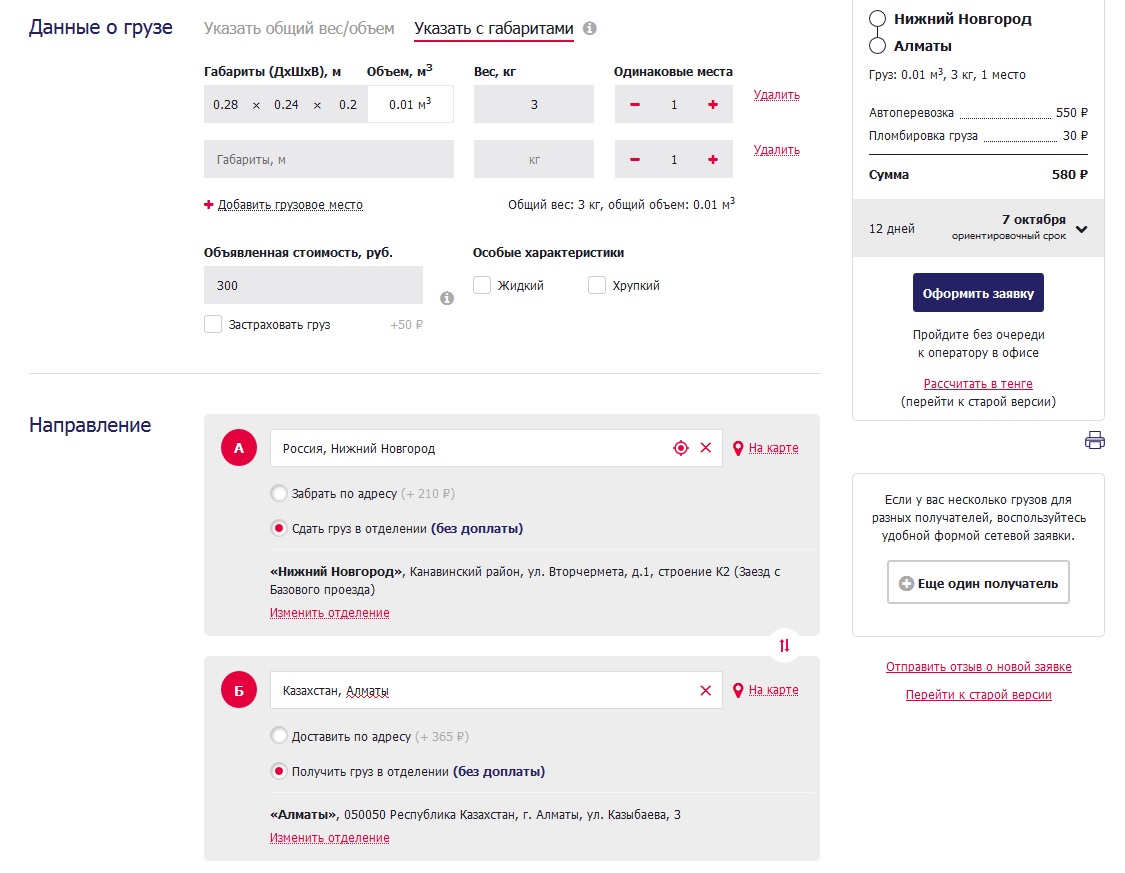
Task: Click the geolocation target icon in point A
Action: coord(681,448)
